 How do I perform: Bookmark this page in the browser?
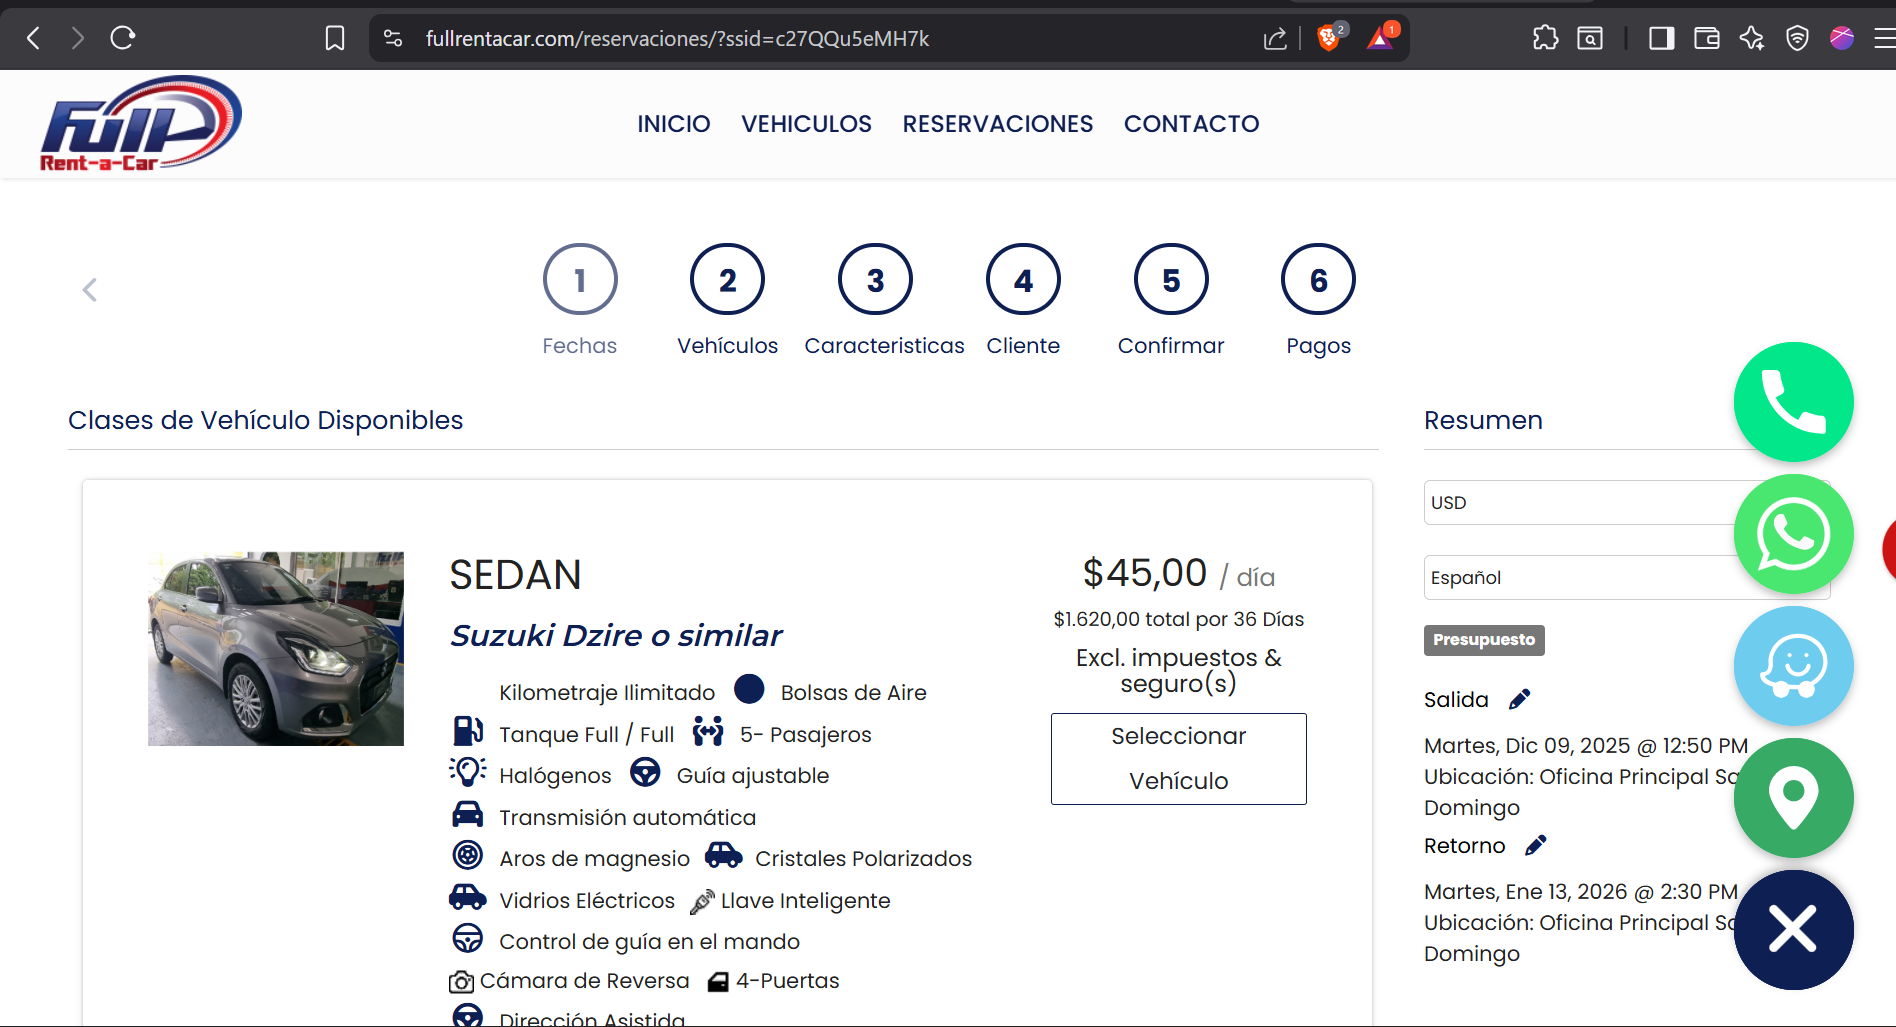[x=335, y=38]
